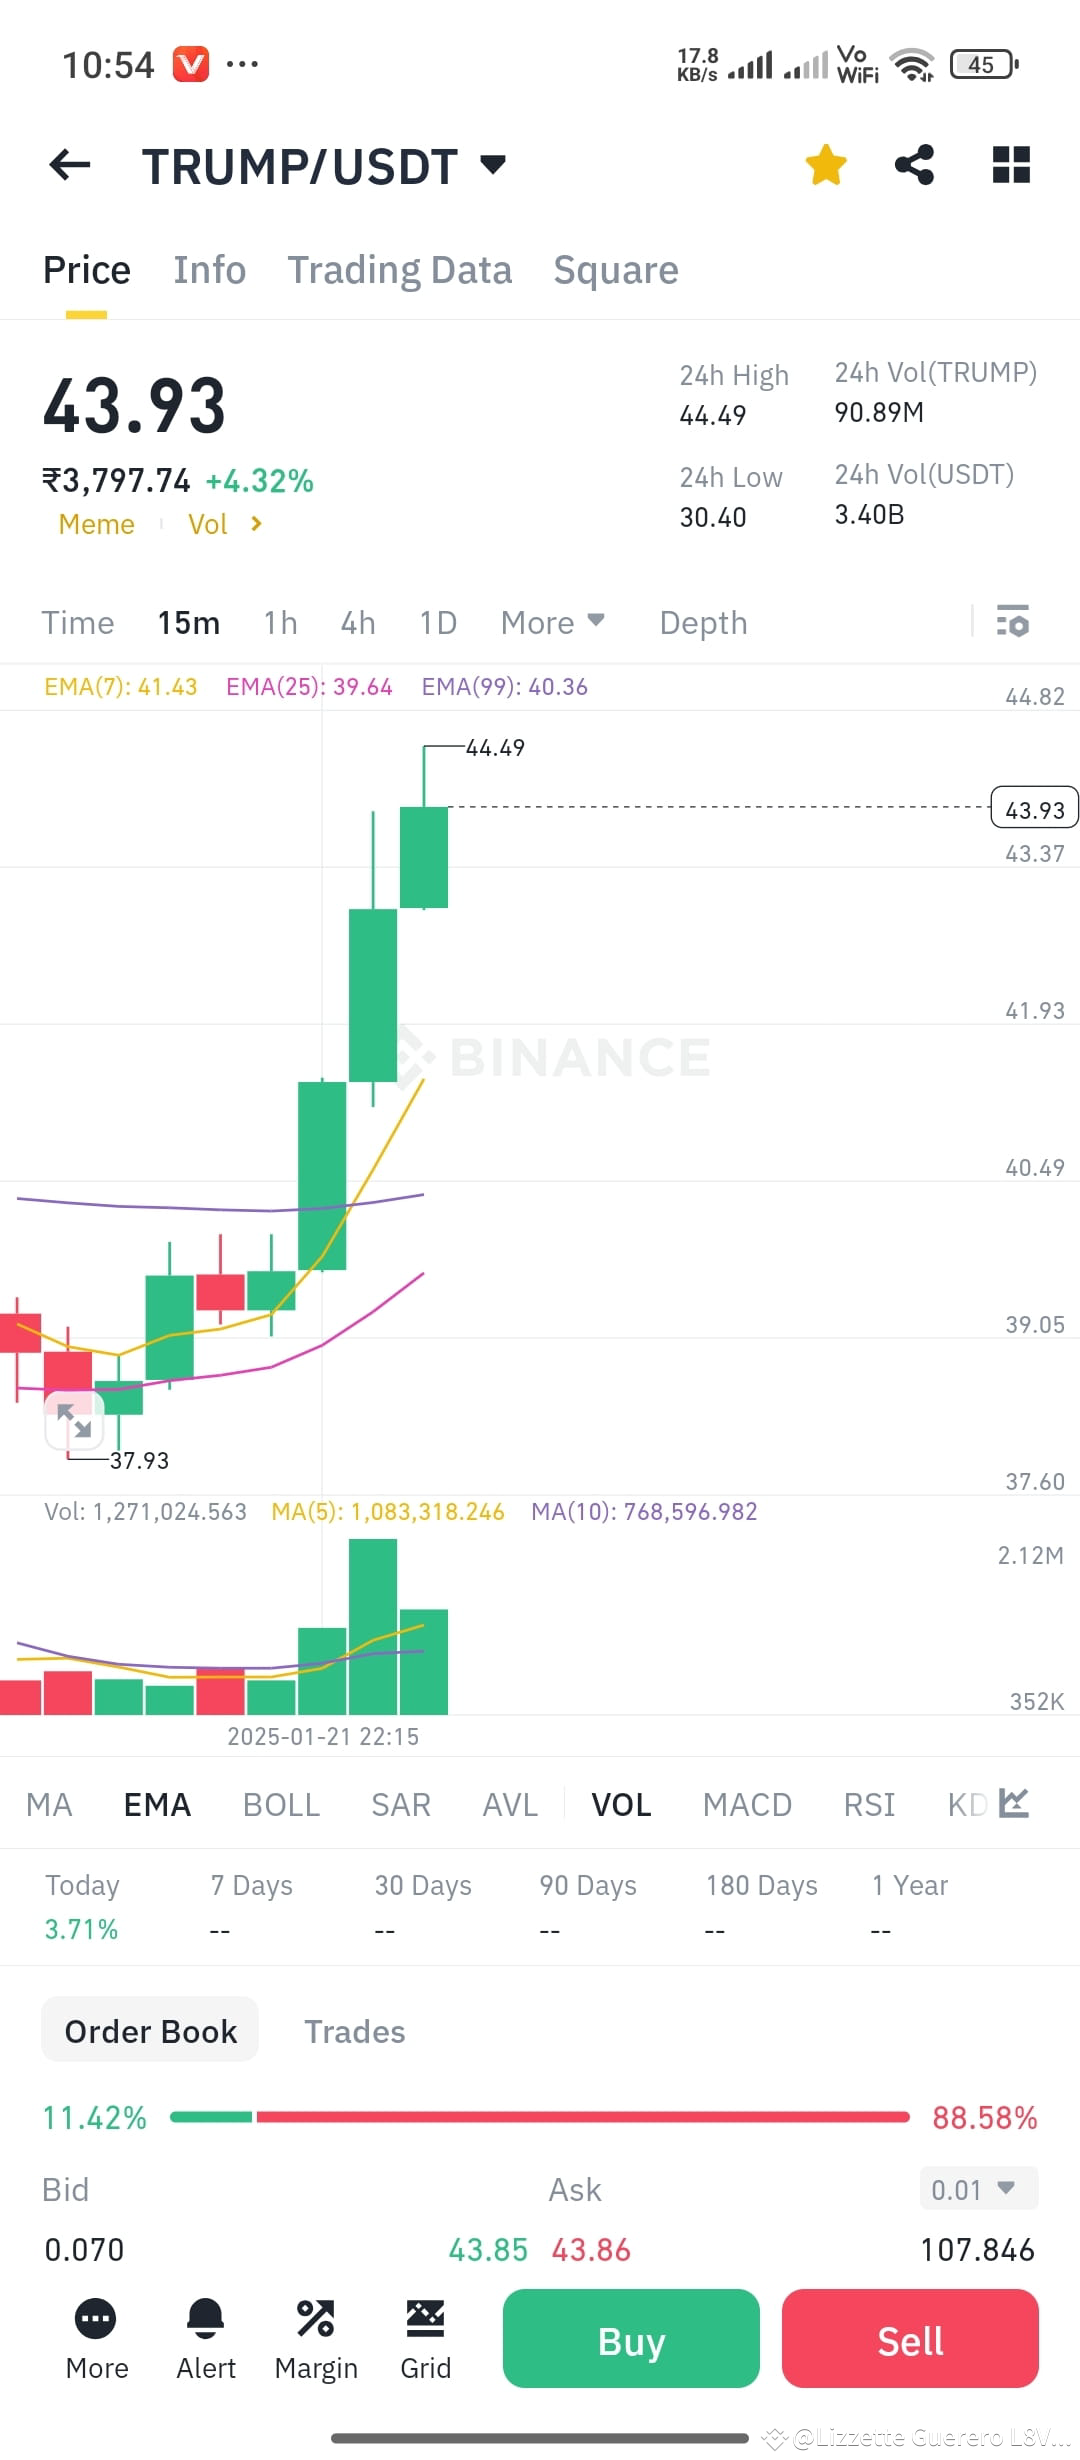This screenshot has height=2460, width=1080.
Task: Open Grid trading icon
Action: coord(425,2320)
